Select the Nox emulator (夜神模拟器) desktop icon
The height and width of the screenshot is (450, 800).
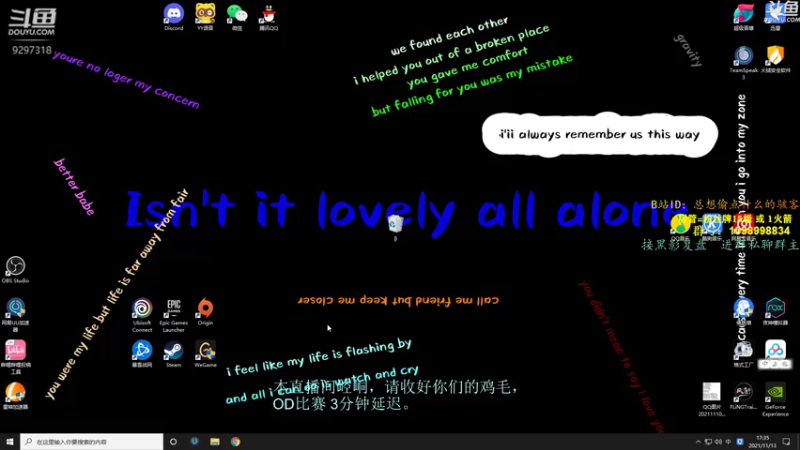click(775, 311)
